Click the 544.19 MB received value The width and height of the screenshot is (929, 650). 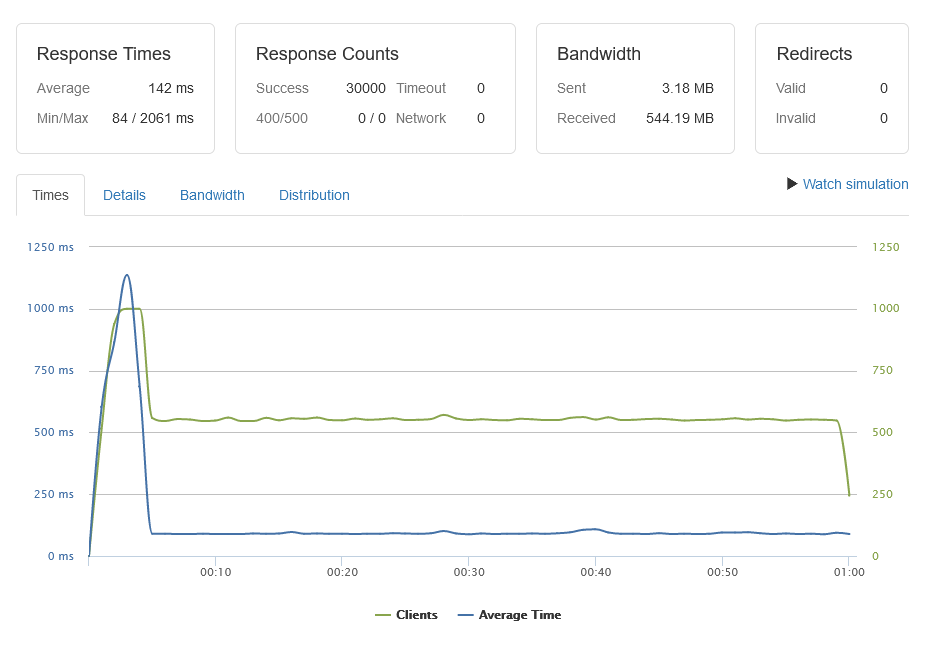[680, 118]
